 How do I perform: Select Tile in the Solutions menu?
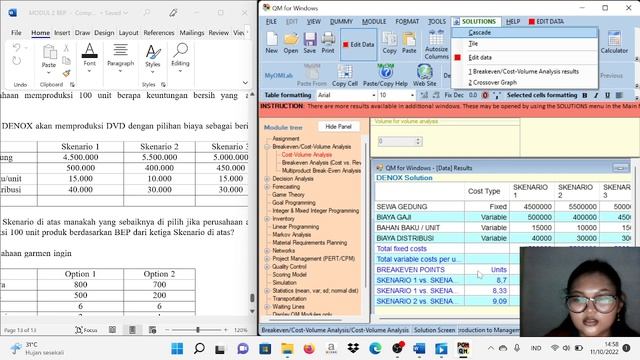525,43
